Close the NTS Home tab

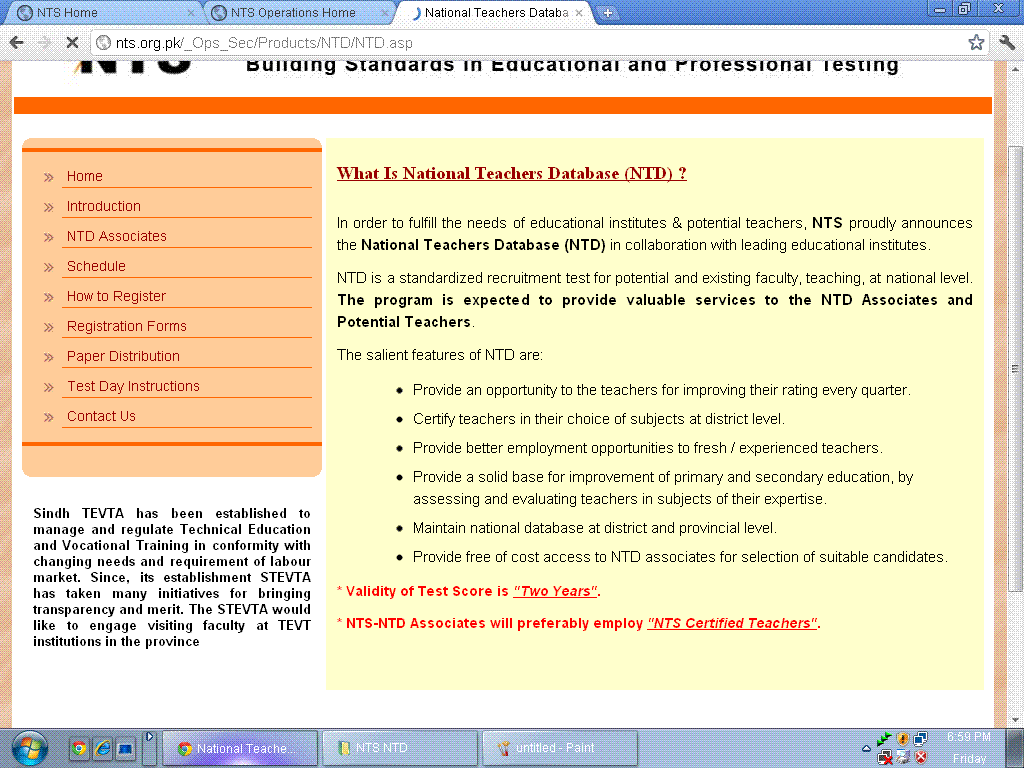(191, 12)
